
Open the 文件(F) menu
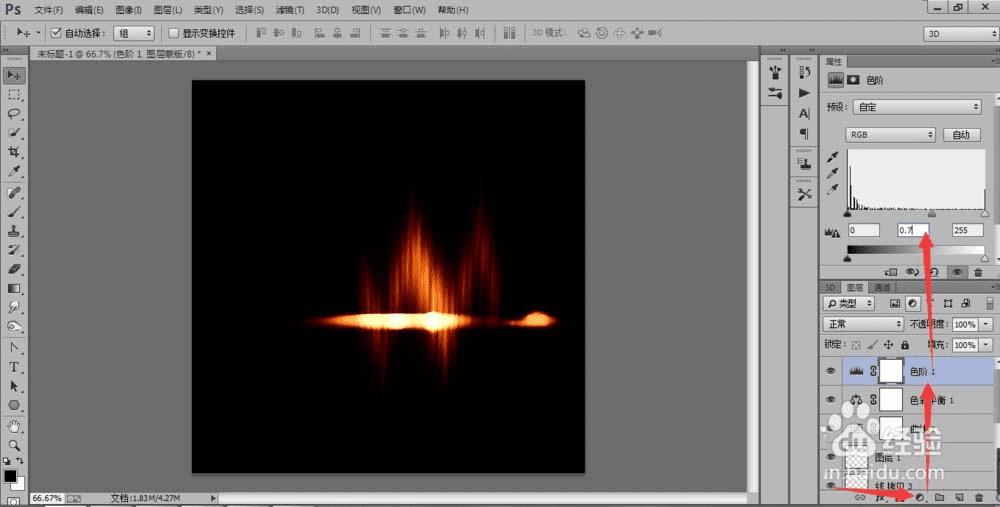(48, 10)
